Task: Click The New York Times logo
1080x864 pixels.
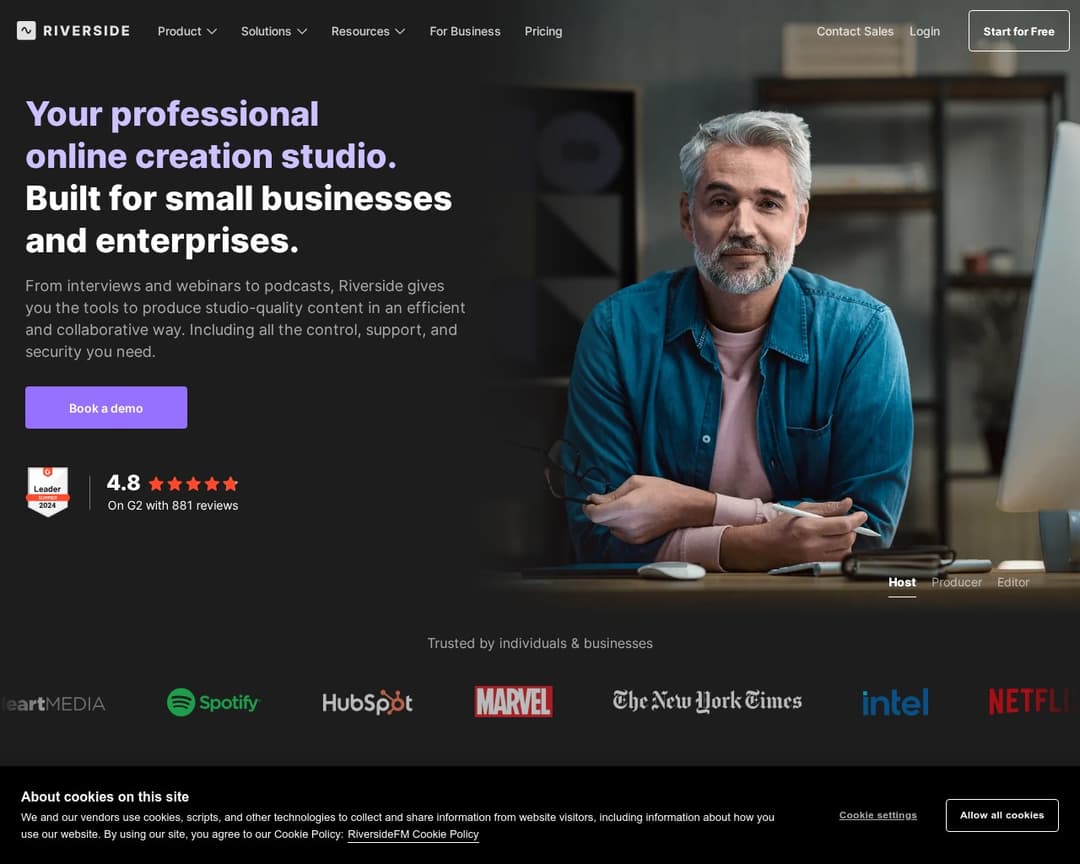Action: click(x=707, y=701)
